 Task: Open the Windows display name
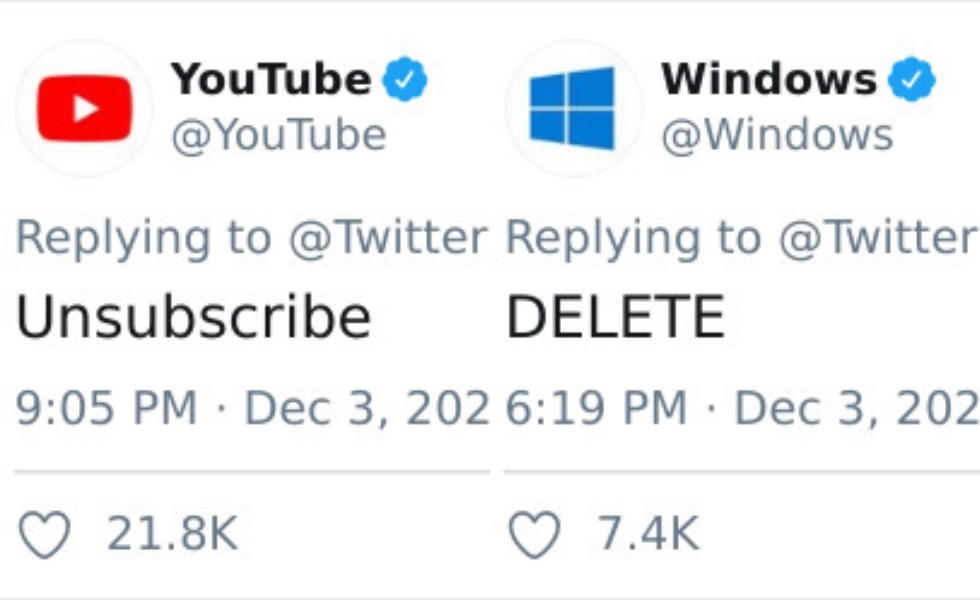coord(769,79)
